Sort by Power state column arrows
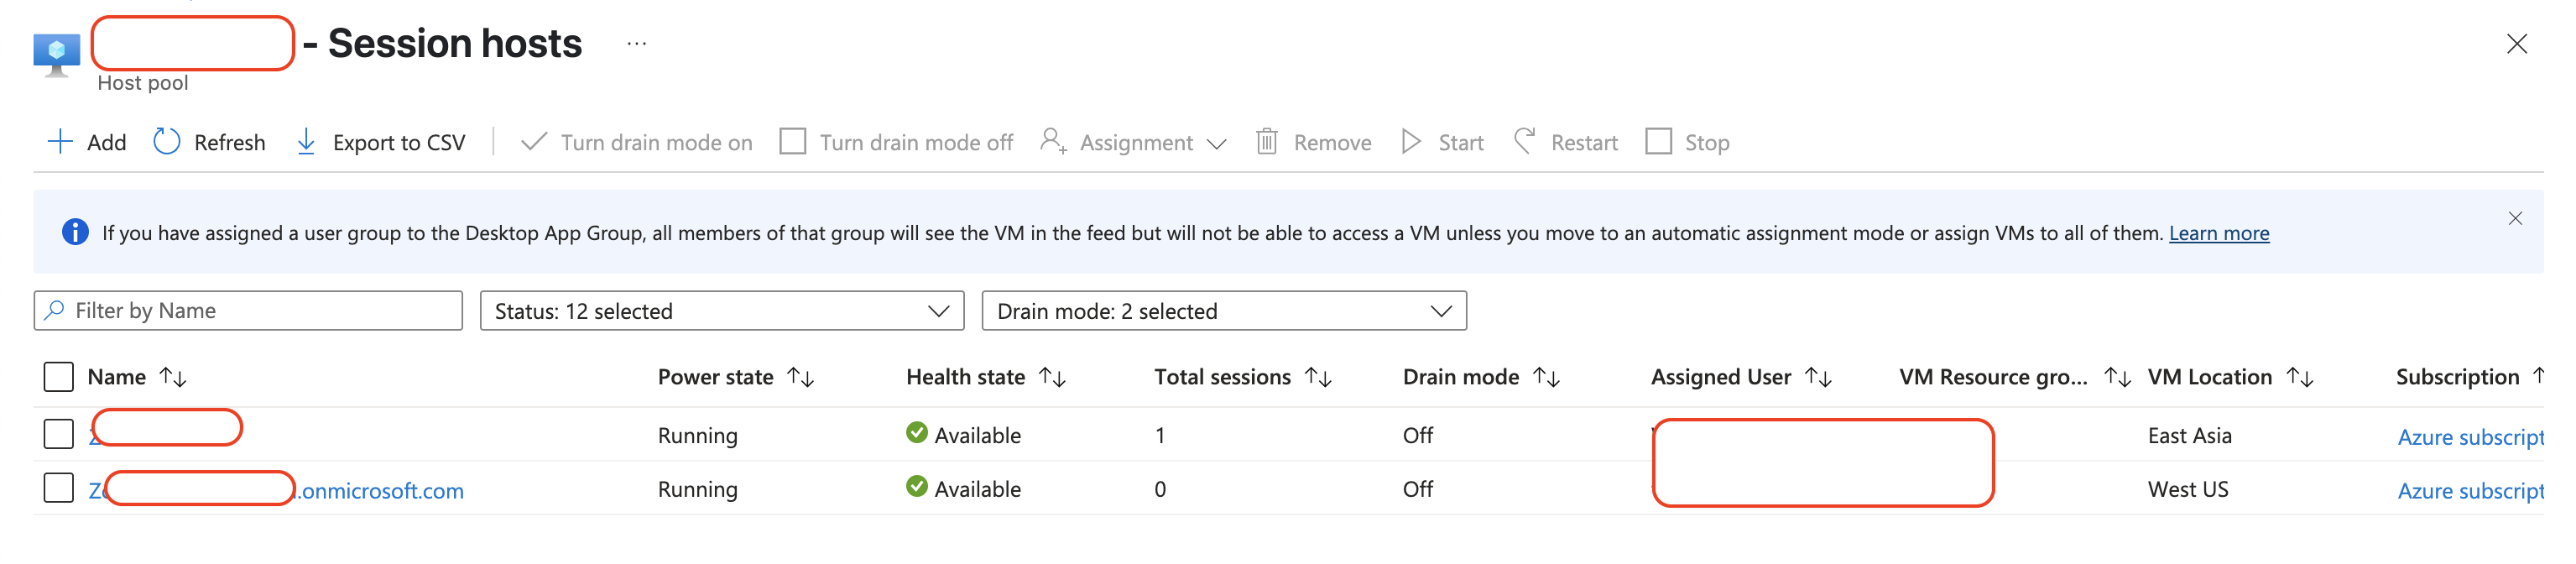This screenshot has height=564, width=2576. click(x=801, y=377)
